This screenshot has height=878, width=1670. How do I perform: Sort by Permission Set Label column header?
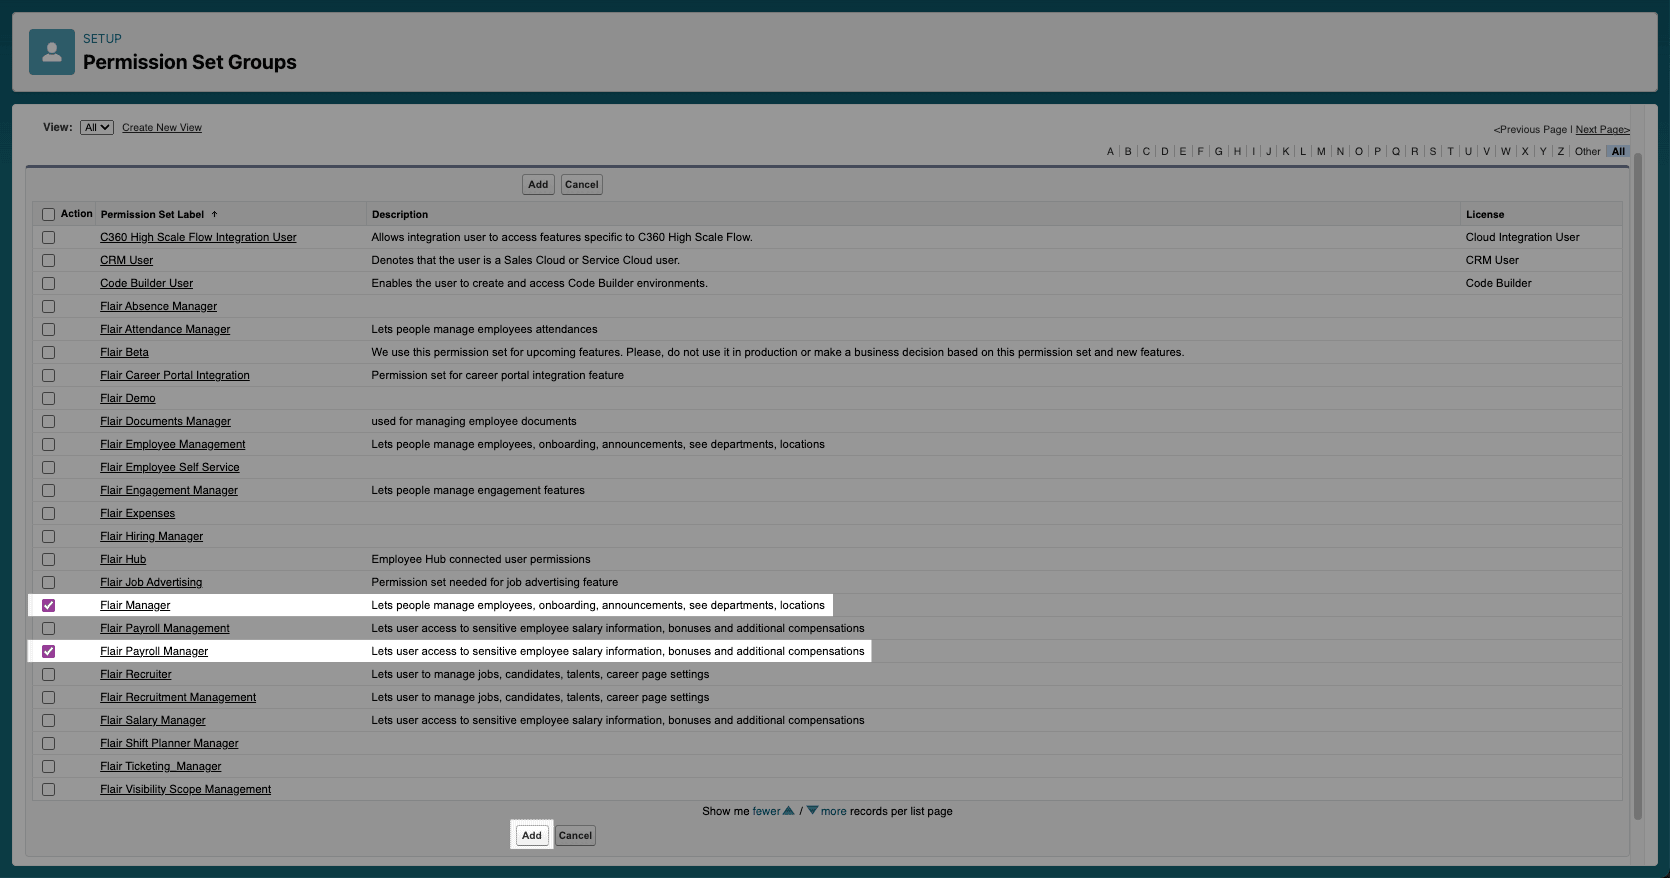(x=152, y=214)
